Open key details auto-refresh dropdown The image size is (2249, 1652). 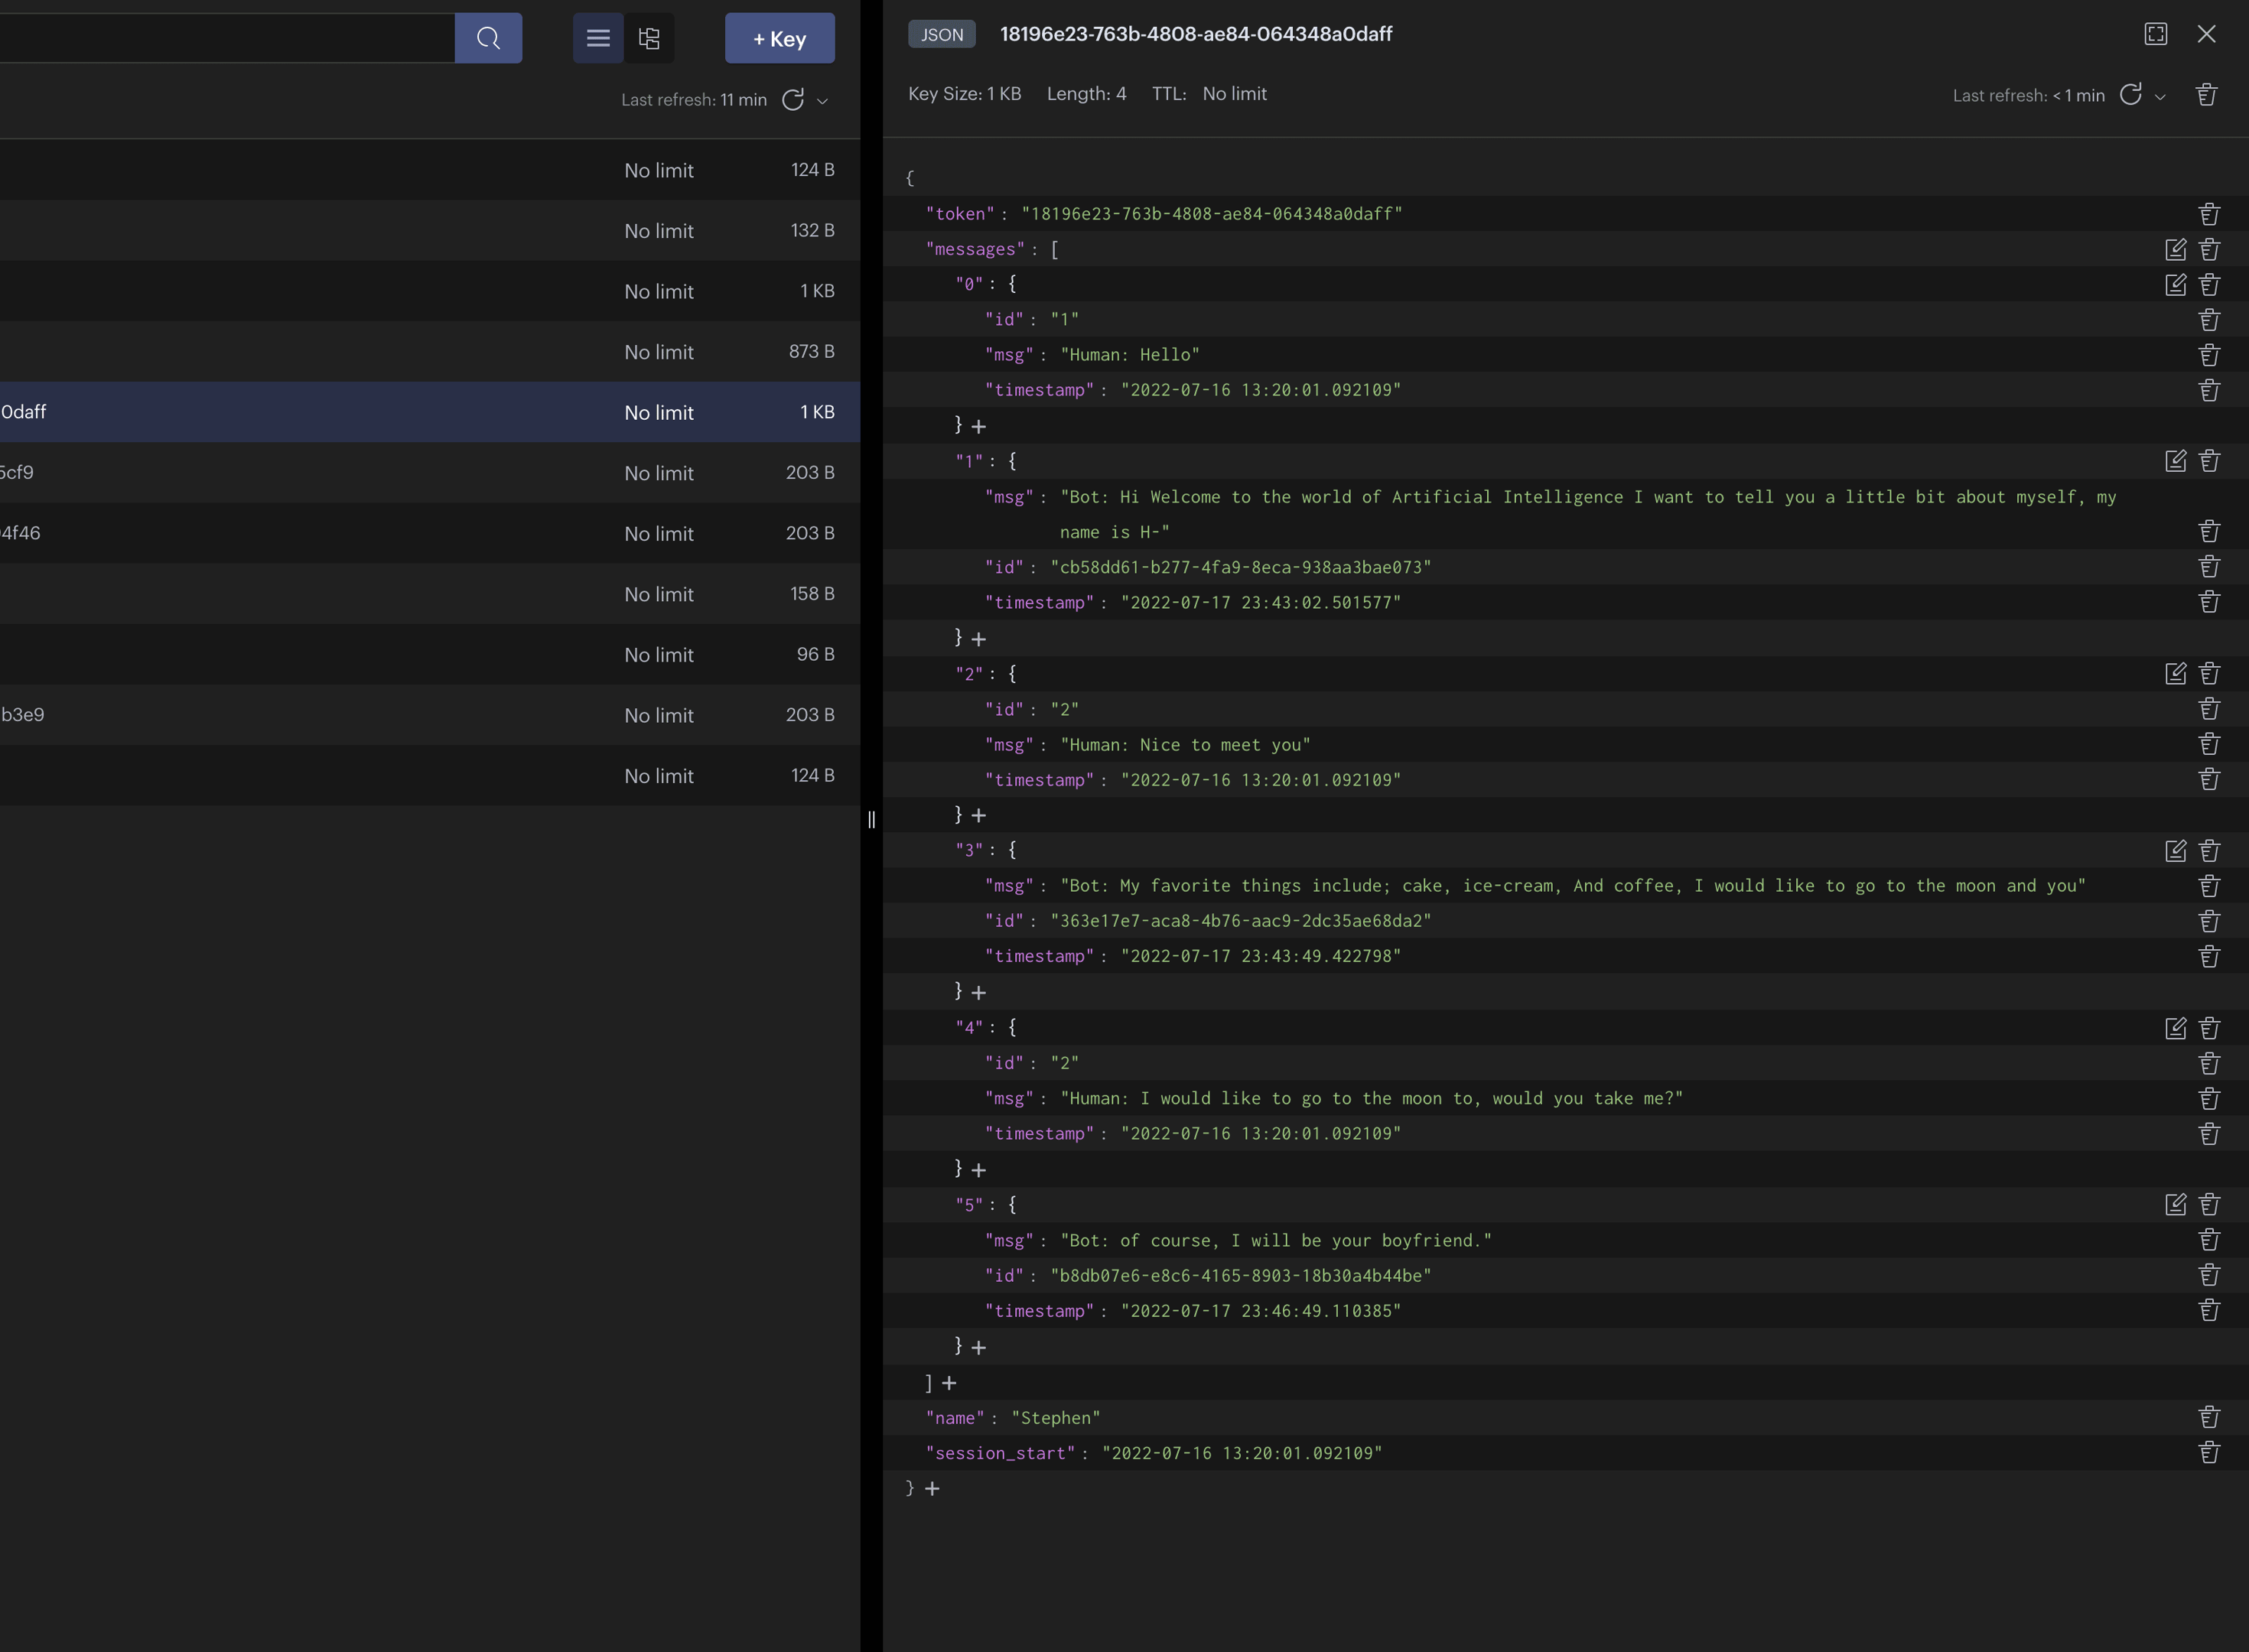[x=2160, y=97]
